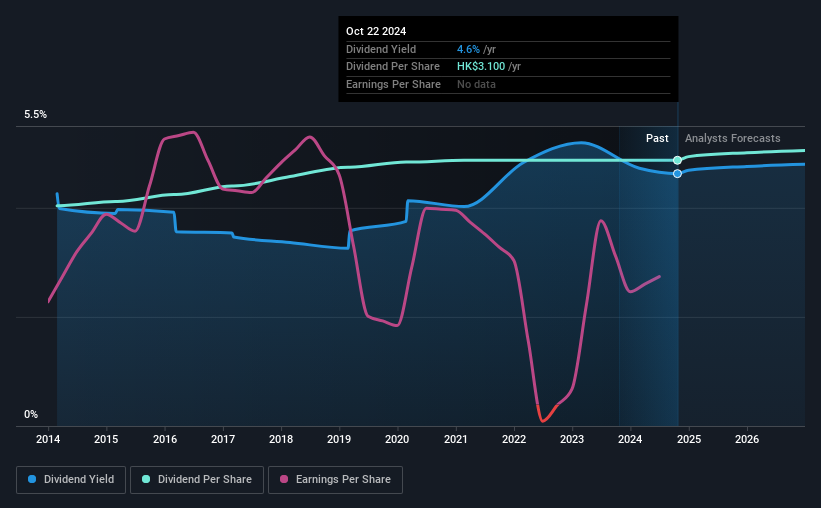This screenshot has width=821, height=508.
Task: Click the 2014 x-axis label
Action: click(48, 439)
